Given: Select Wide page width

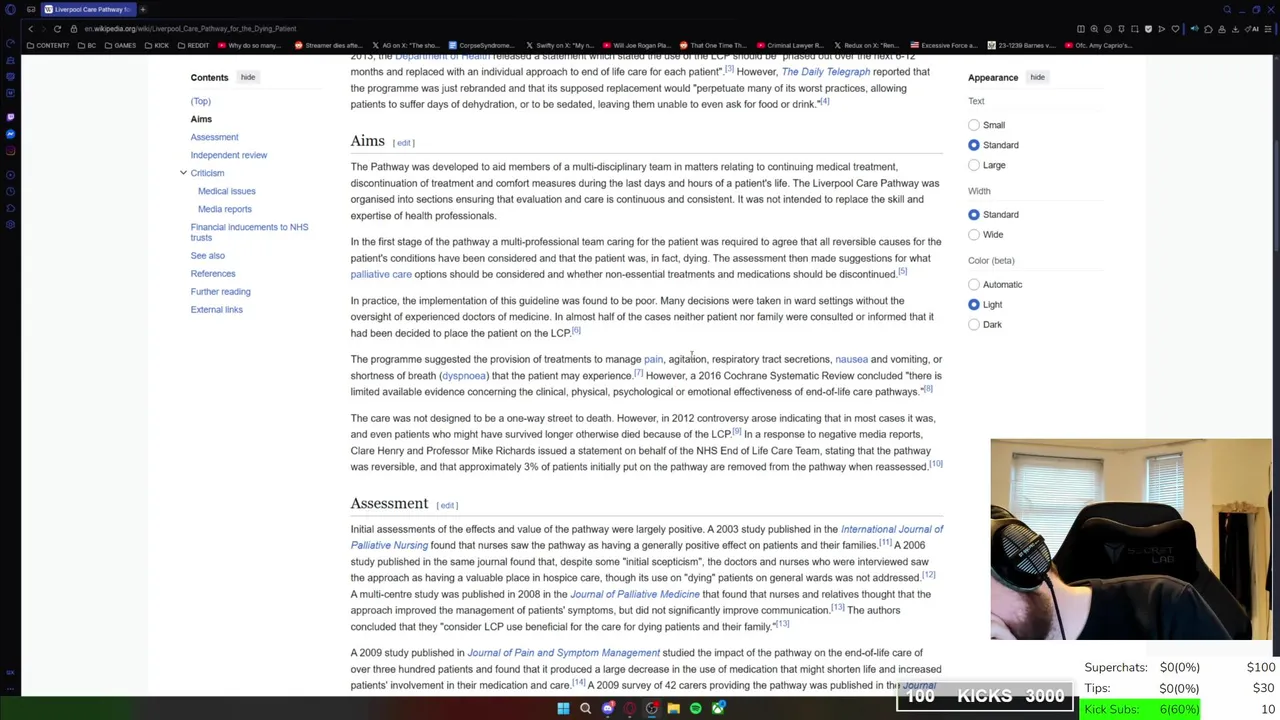Looking at the screenshot, I should (x=974, y=235).
